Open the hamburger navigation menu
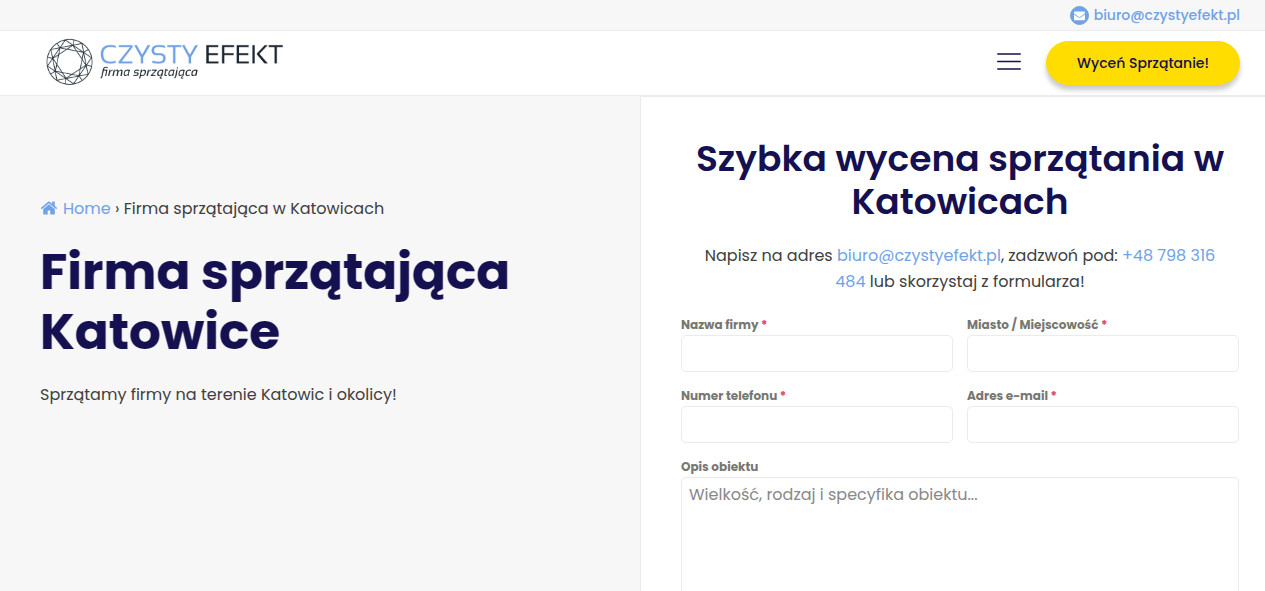The height and width of the screenshot is (591, 1265). click(1008, 62)
